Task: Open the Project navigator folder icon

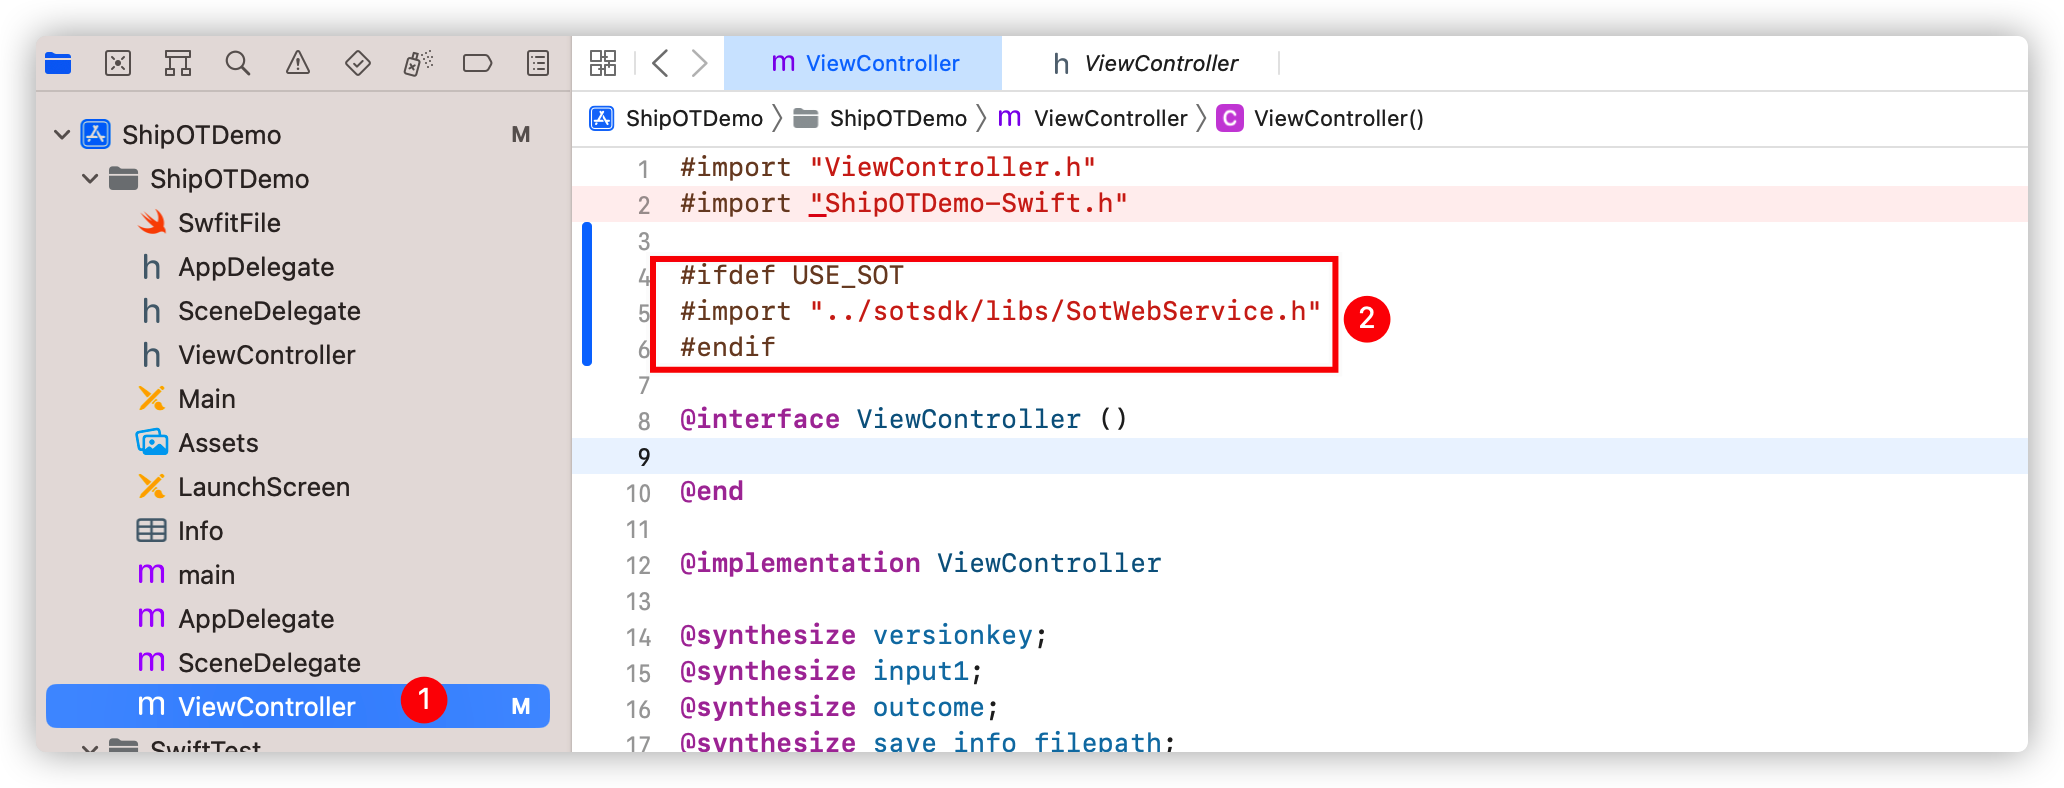Action: [x=58, y=64]
